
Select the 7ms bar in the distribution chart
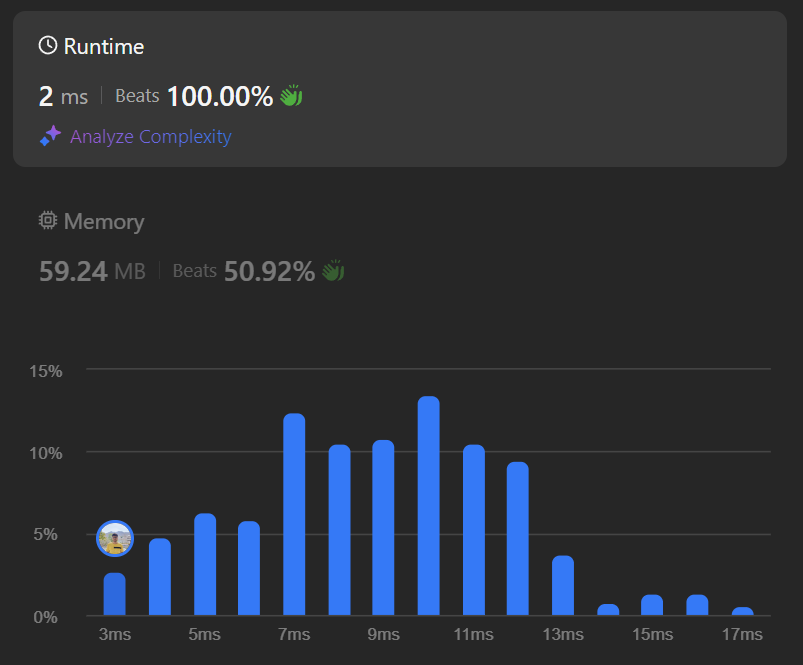[294, 514]
